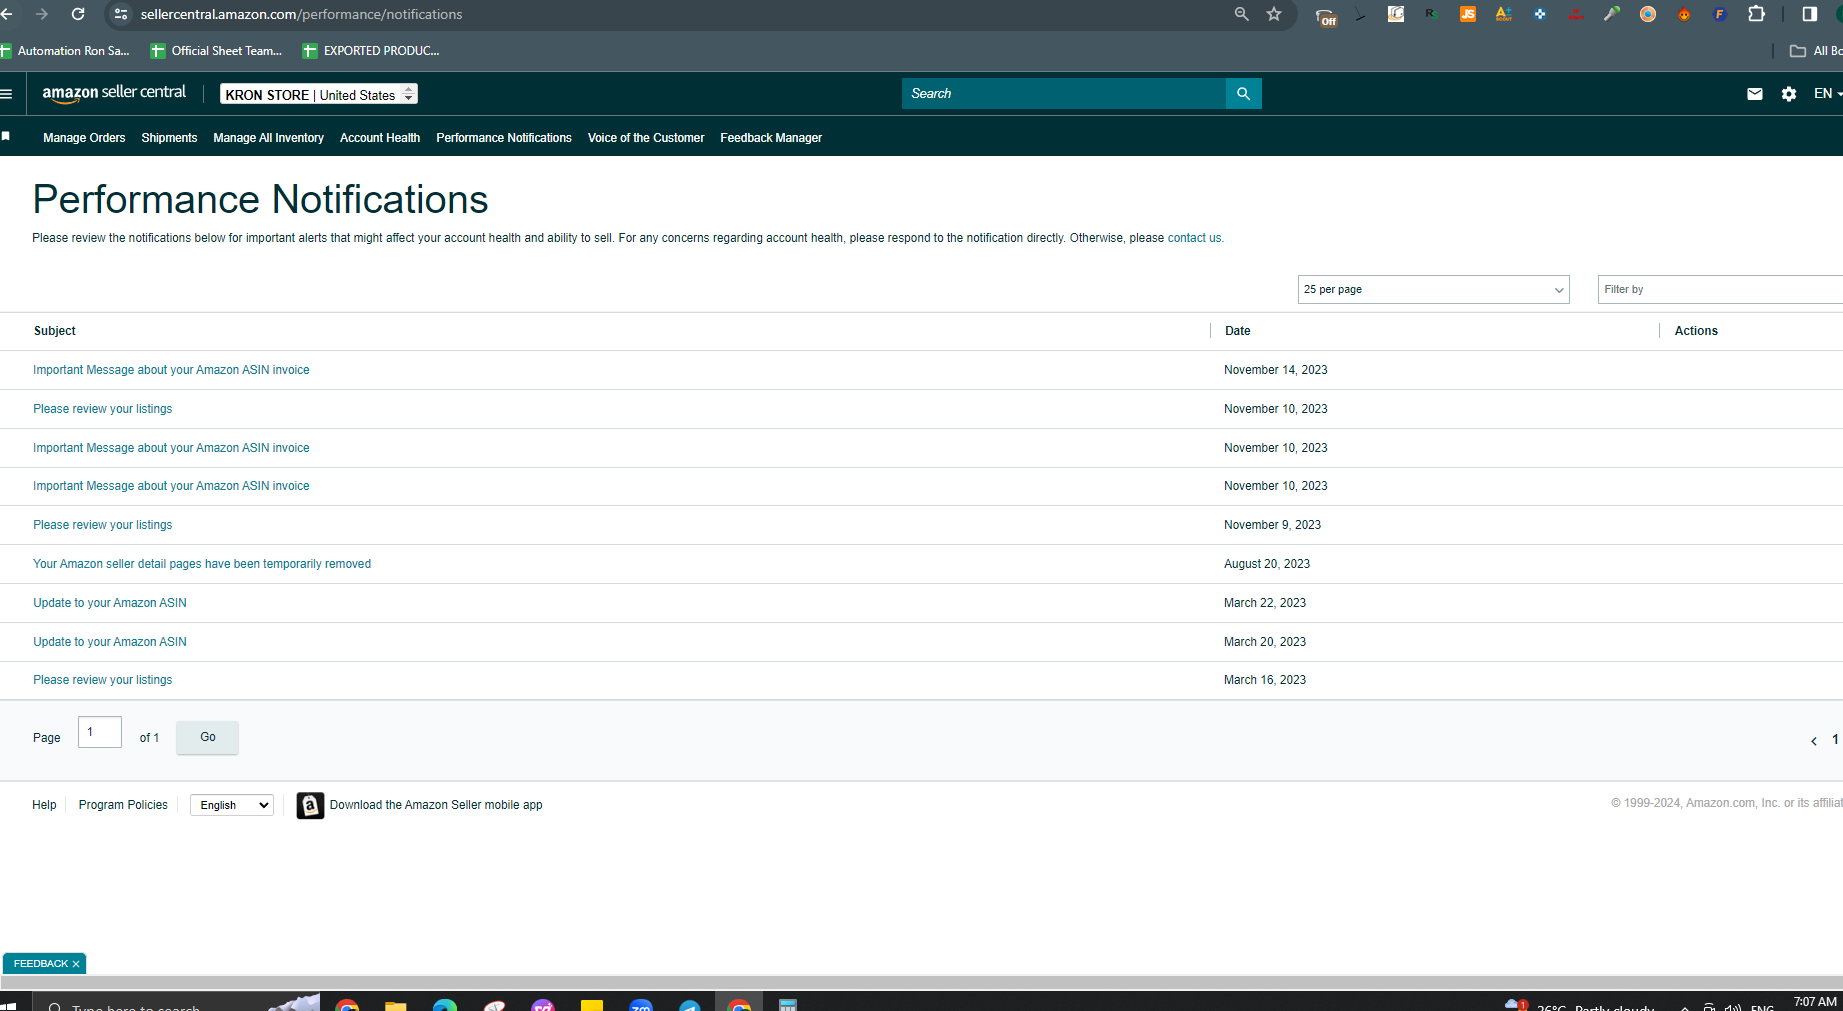
Task: Open 'Update to your Amazon ASIN' from March 22
Action: tap(110, 603)
